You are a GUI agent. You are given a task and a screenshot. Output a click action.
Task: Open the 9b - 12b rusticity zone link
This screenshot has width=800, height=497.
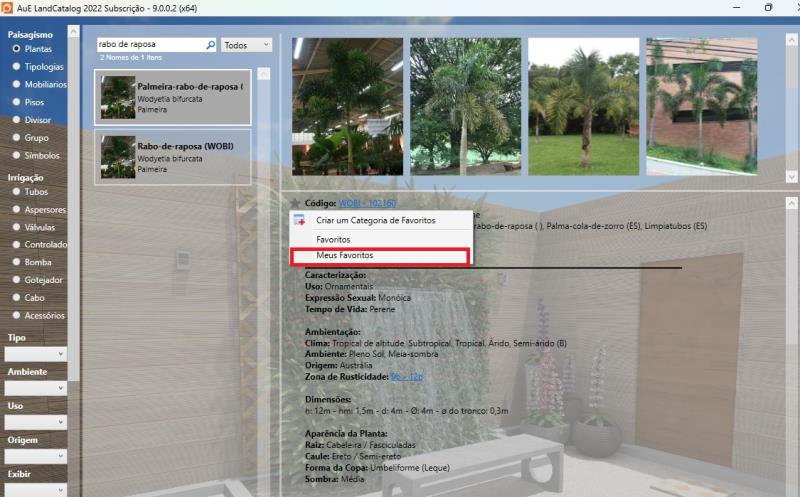click(x=407, y=377)
